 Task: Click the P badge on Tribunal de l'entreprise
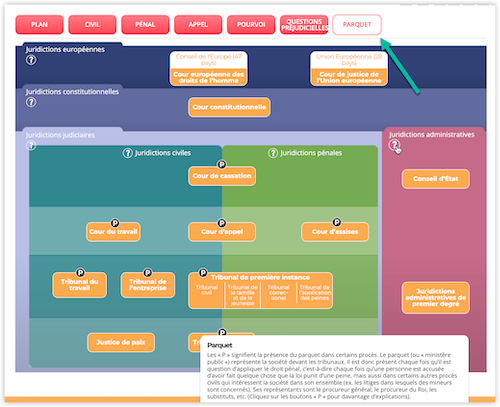148,272
